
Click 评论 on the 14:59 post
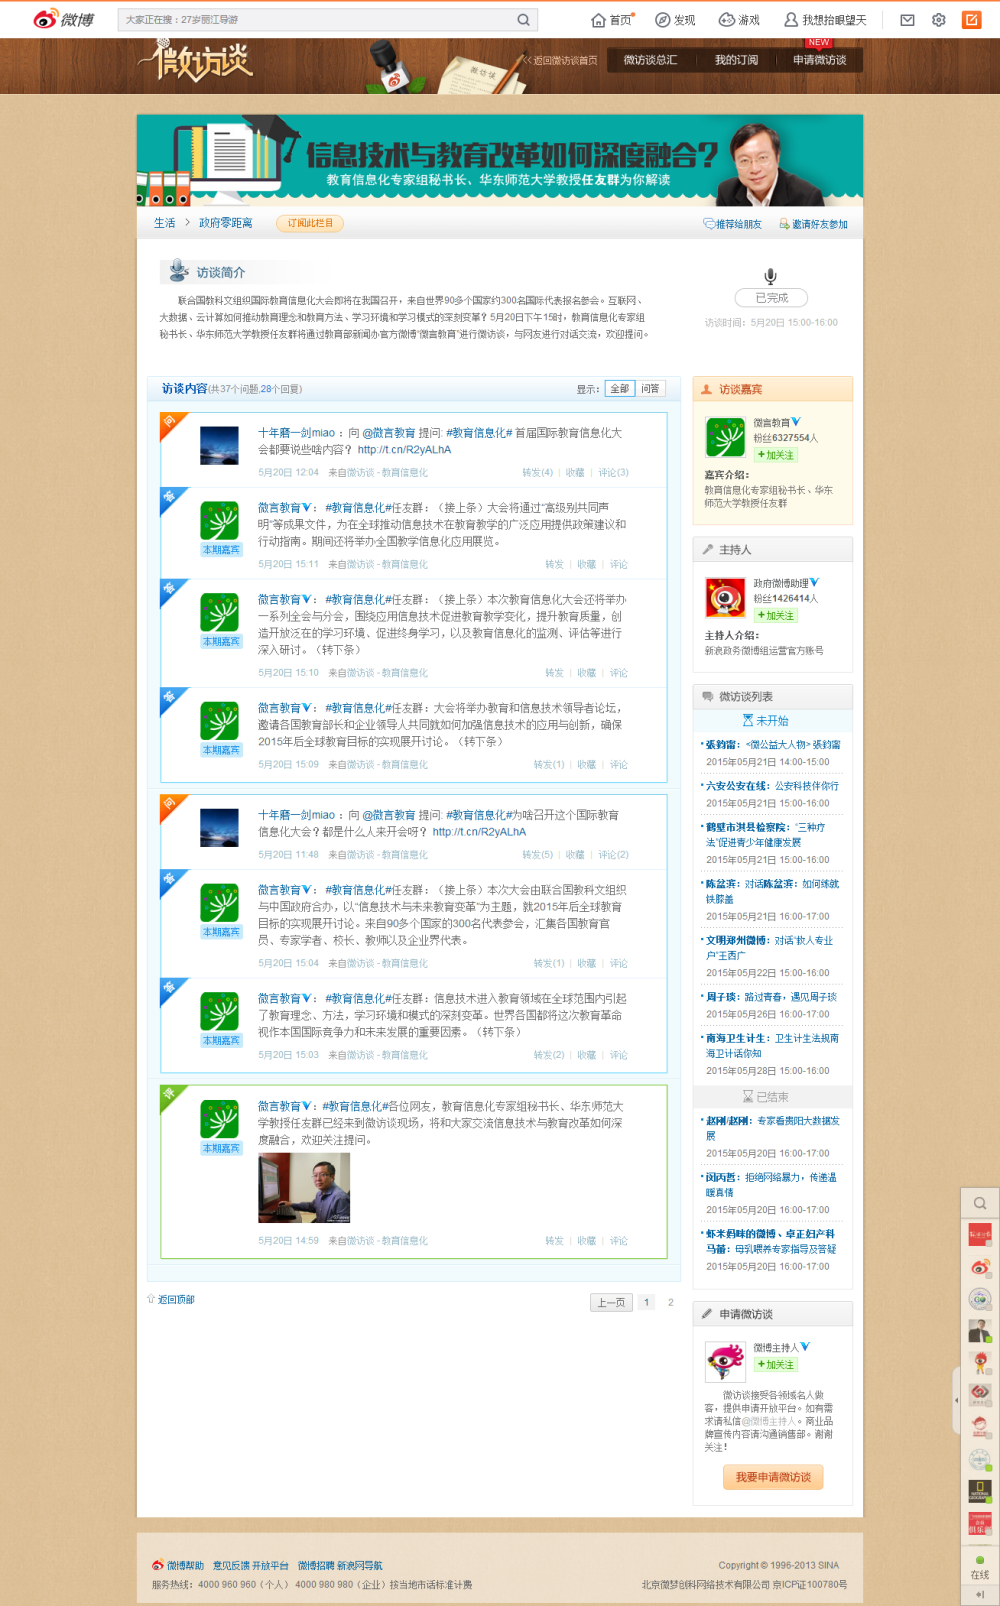tap(619, 1240)
